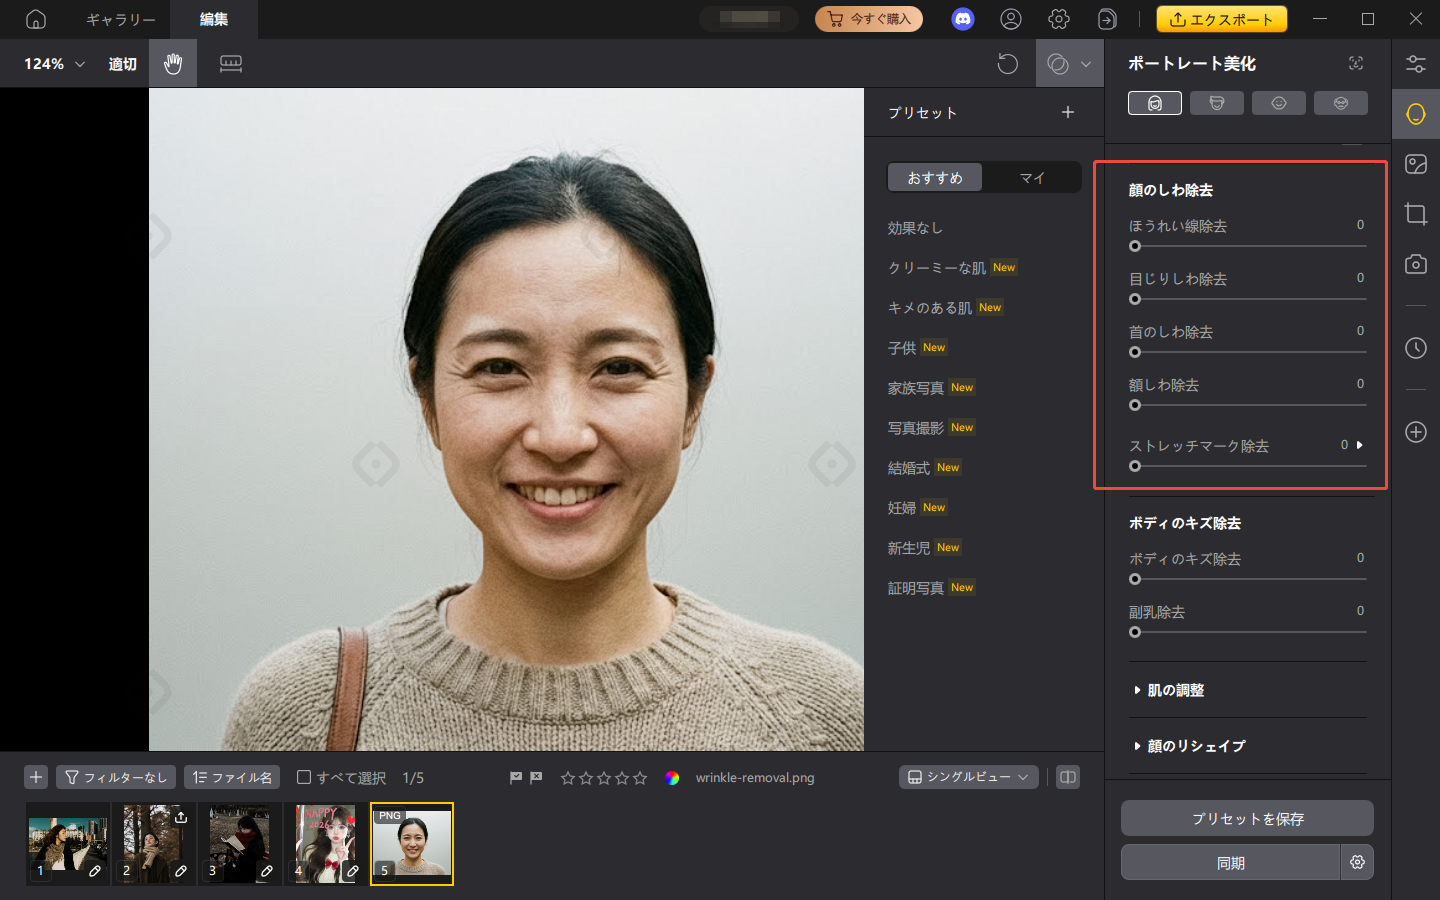Toggle the flag pick icon
Viewport: 1440px width, 900px height.
tap(516, 777)
